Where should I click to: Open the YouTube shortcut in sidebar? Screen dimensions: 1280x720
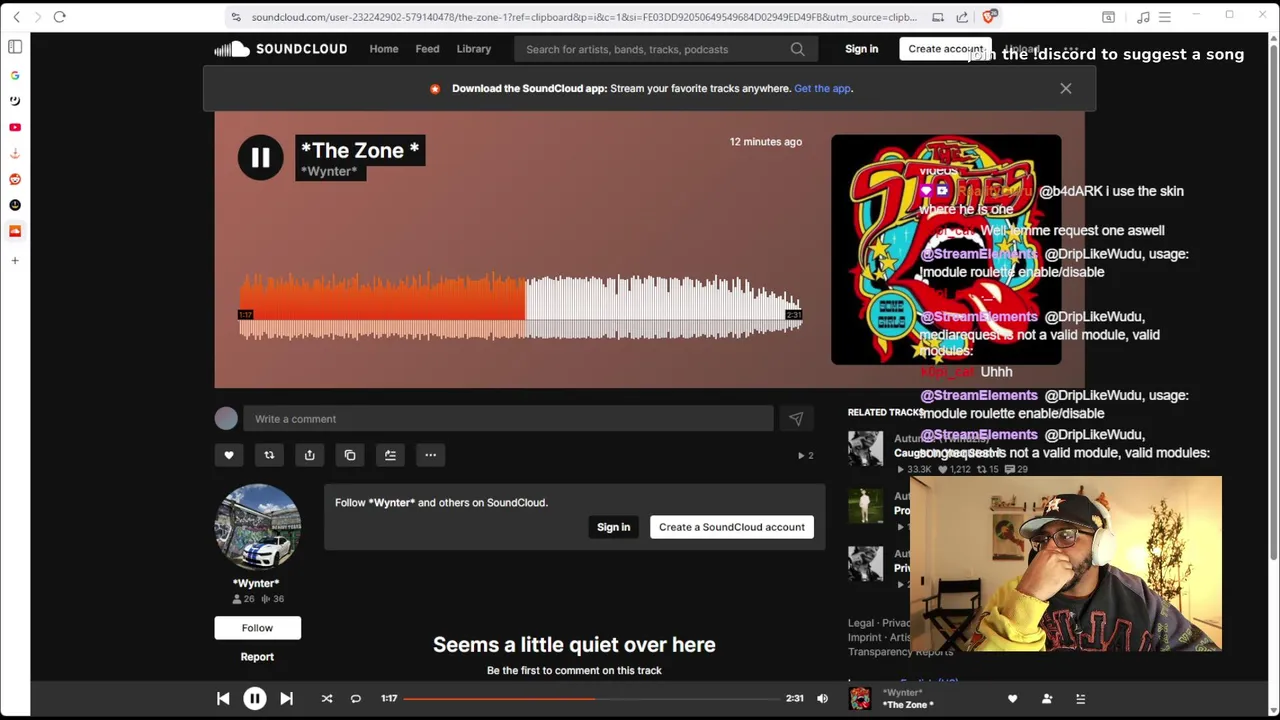coord(15,127)
